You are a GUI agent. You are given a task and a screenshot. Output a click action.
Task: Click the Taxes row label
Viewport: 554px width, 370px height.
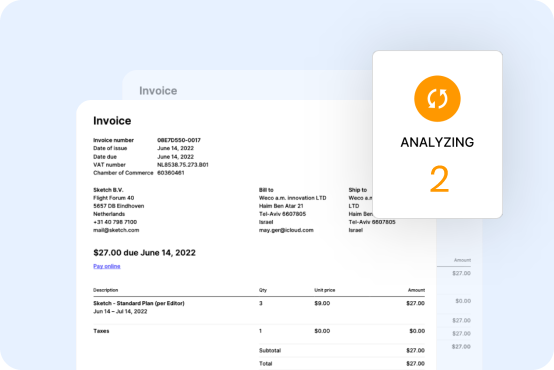pyautogui.click(x=101, y=331)
